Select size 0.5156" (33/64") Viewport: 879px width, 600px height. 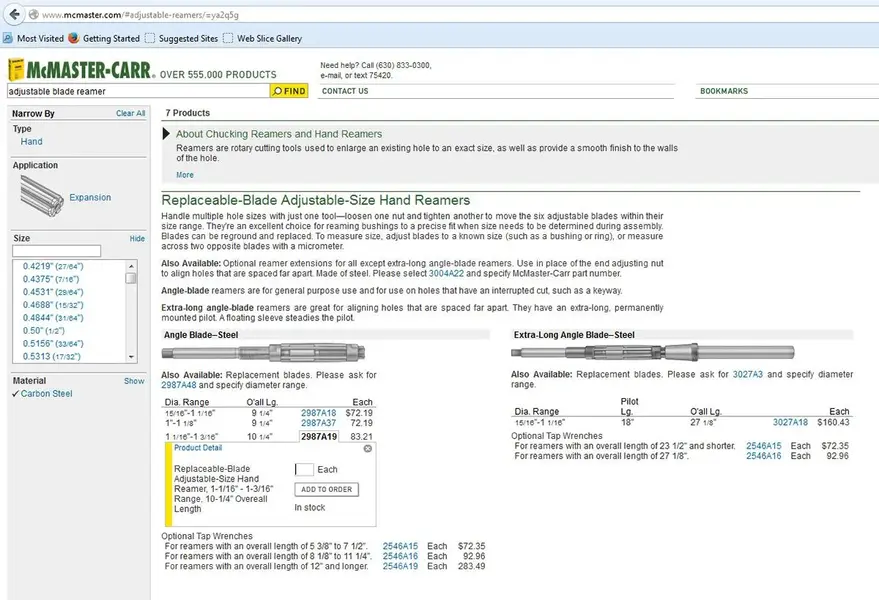(53, 344)
